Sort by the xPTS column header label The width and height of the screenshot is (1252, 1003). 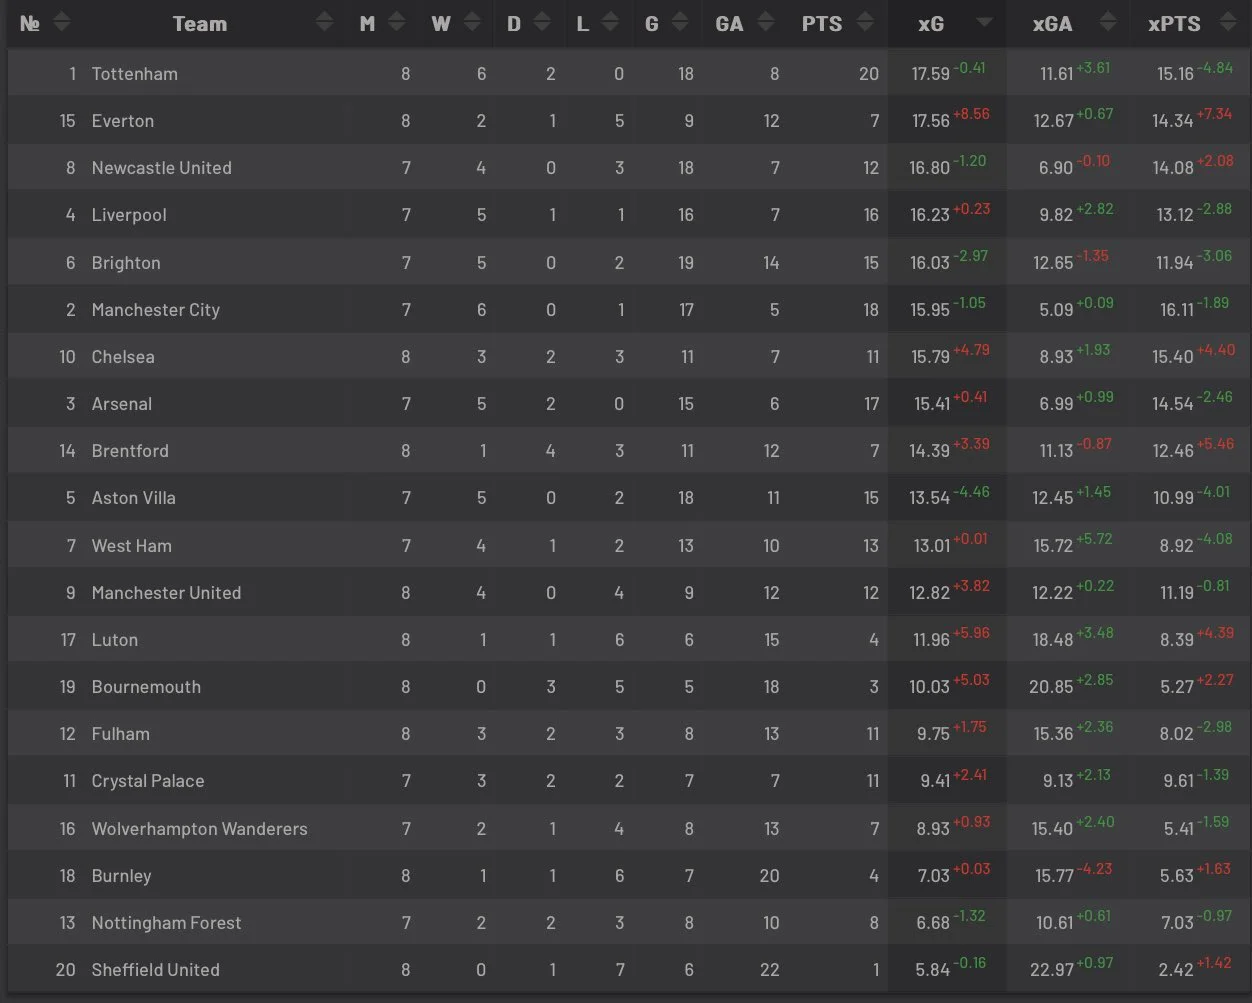tap(1174, 24)
